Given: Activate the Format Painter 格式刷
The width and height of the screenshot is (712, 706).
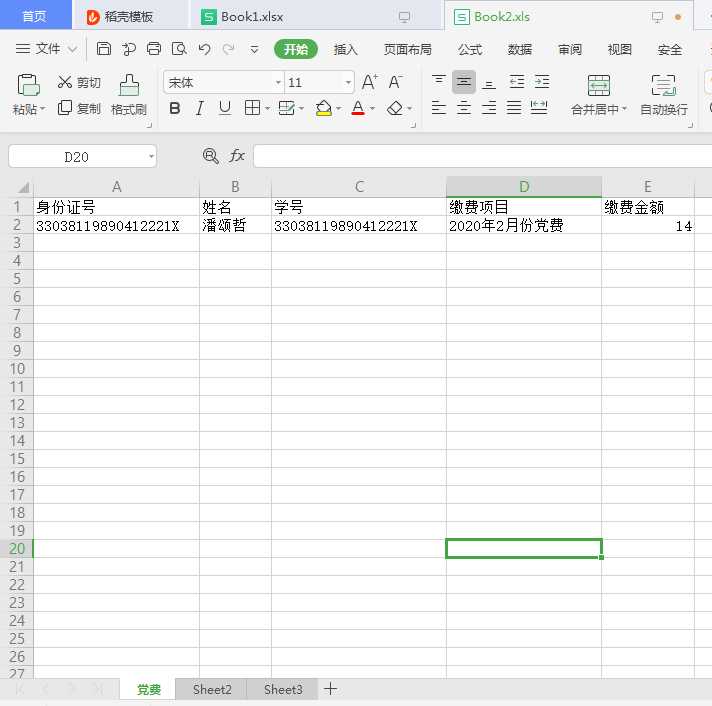Looking at the screenshot, I should tap(129, 95).
